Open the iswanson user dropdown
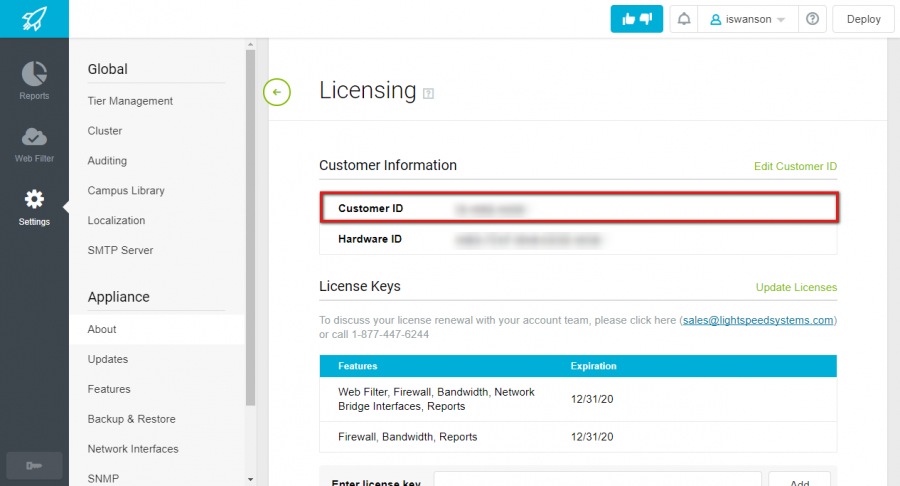This screenshot has height=486, width=900. coord(747,19)
